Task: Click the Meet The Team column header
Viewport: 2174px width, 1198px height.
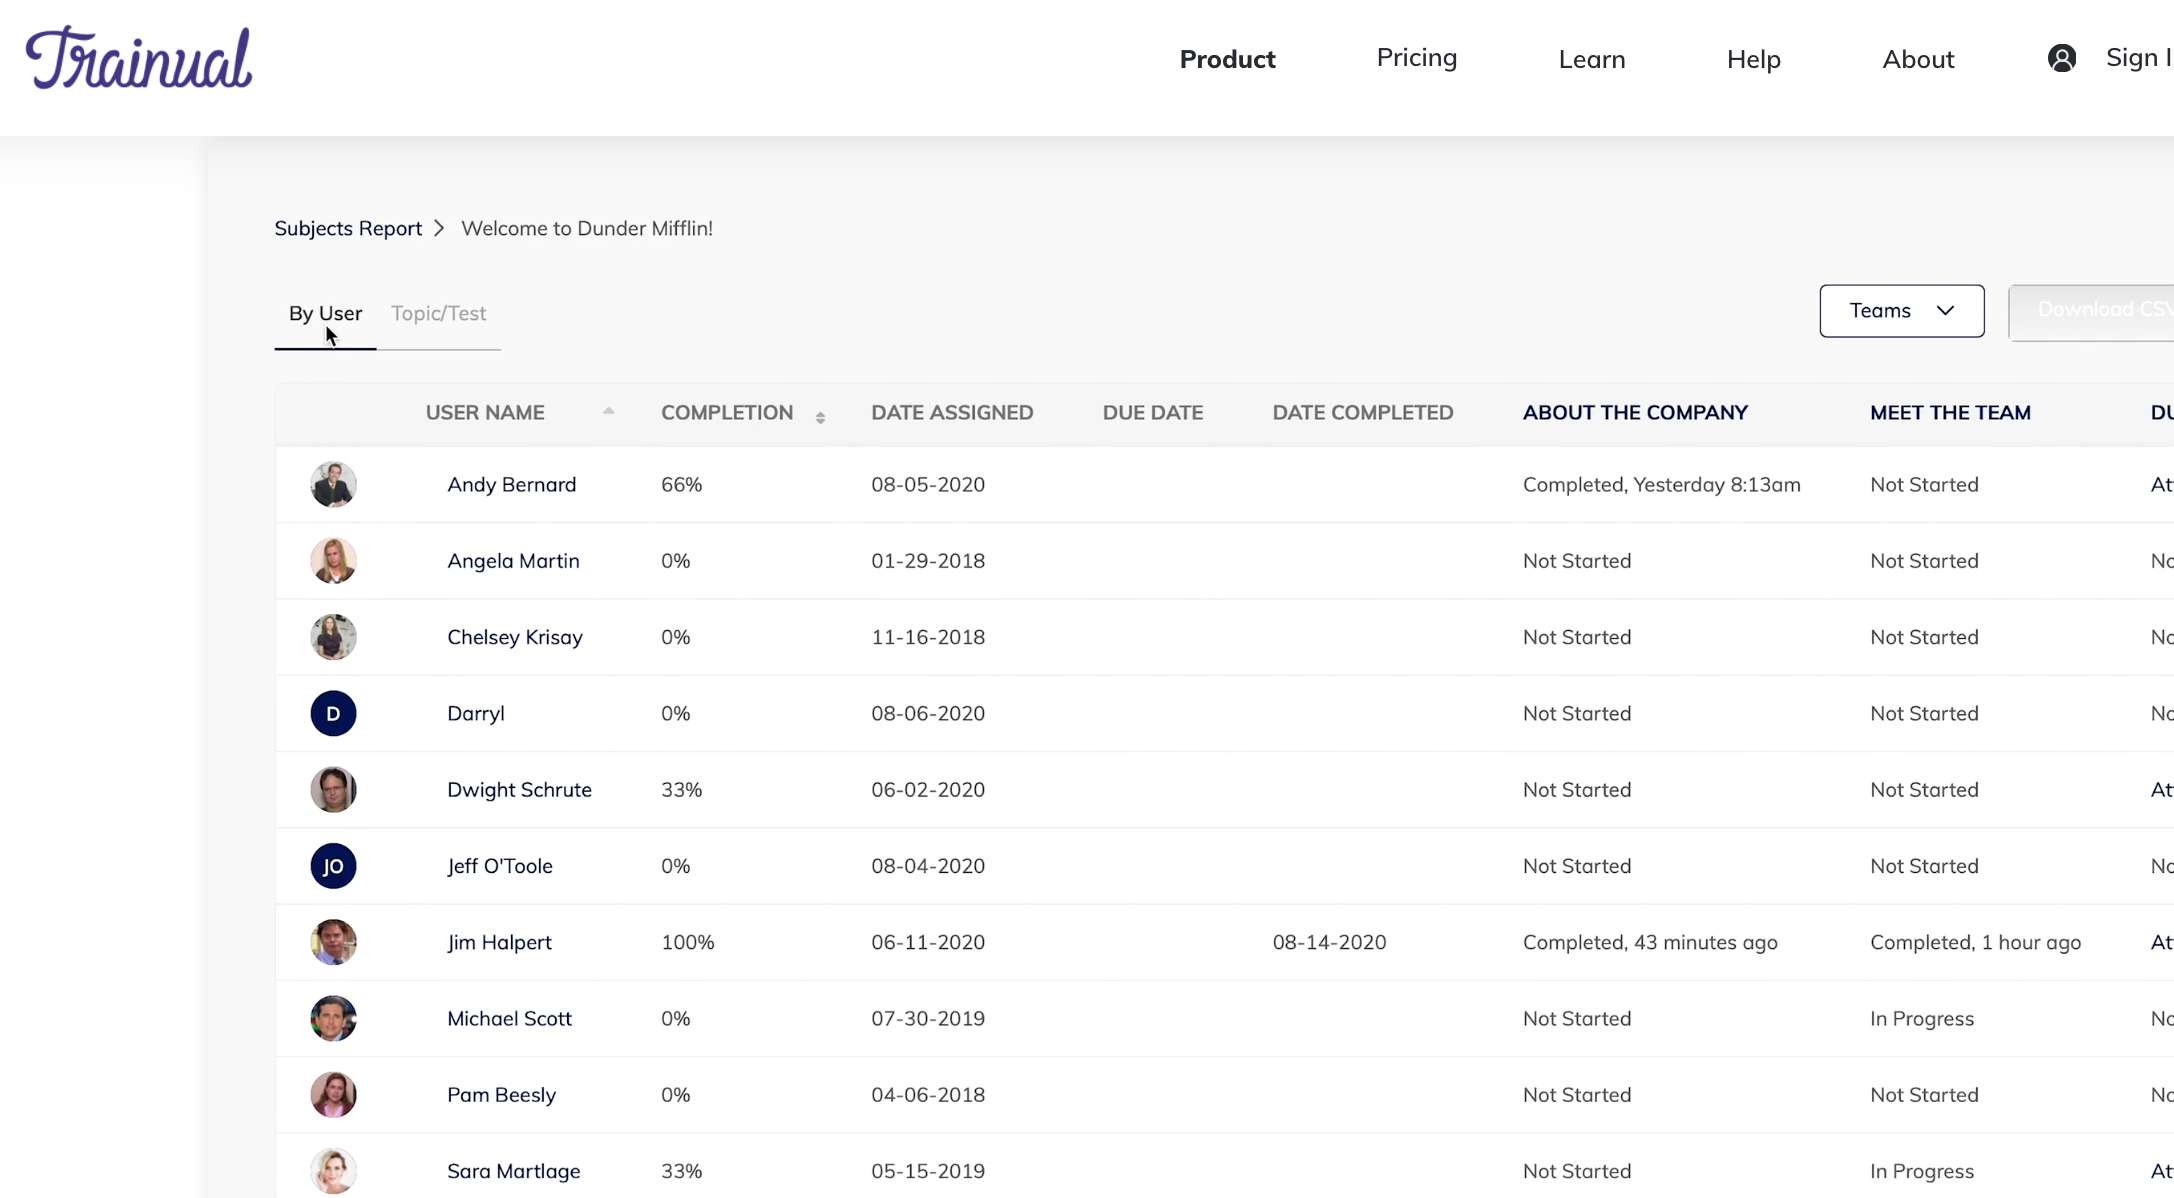Action: 1949,412
